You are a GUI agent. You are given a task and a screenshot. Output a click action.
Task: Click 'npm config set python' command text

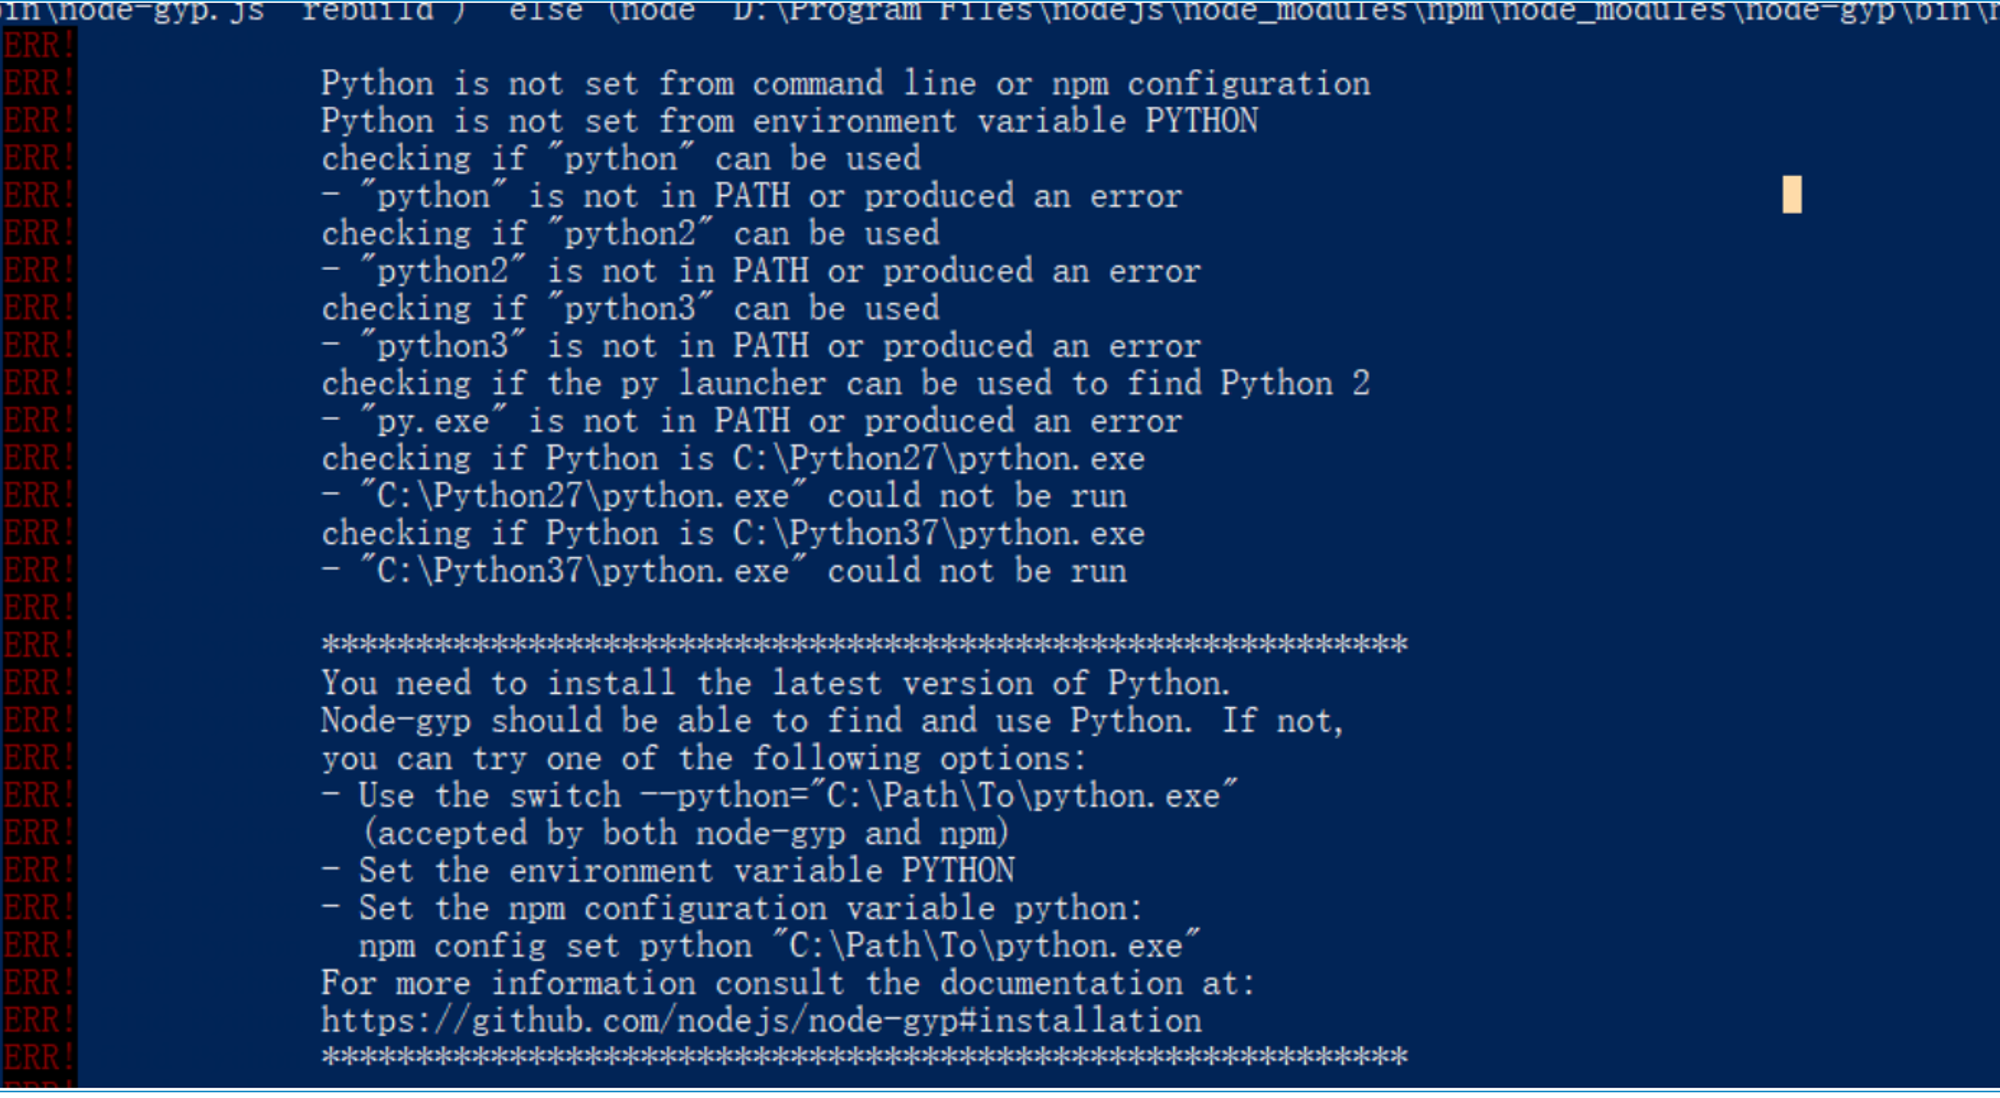point(555,946)
